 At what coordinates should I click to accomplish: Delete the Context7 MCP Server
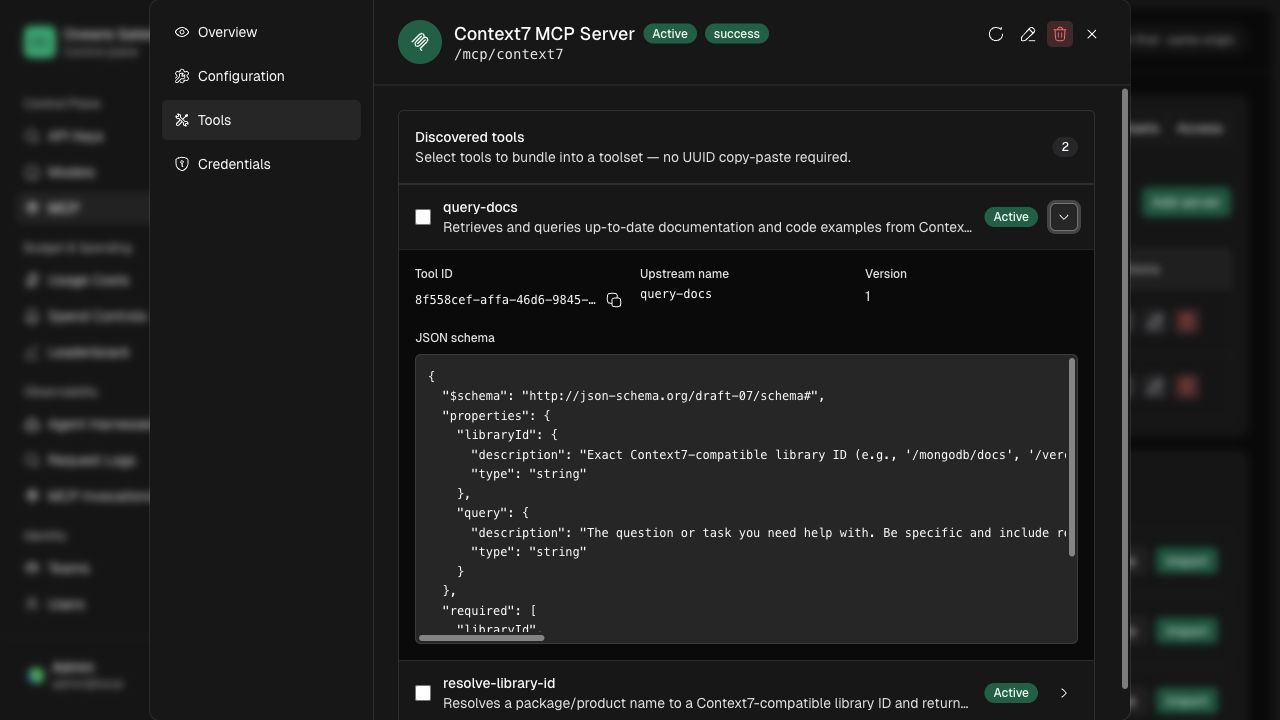(1060, 34)
